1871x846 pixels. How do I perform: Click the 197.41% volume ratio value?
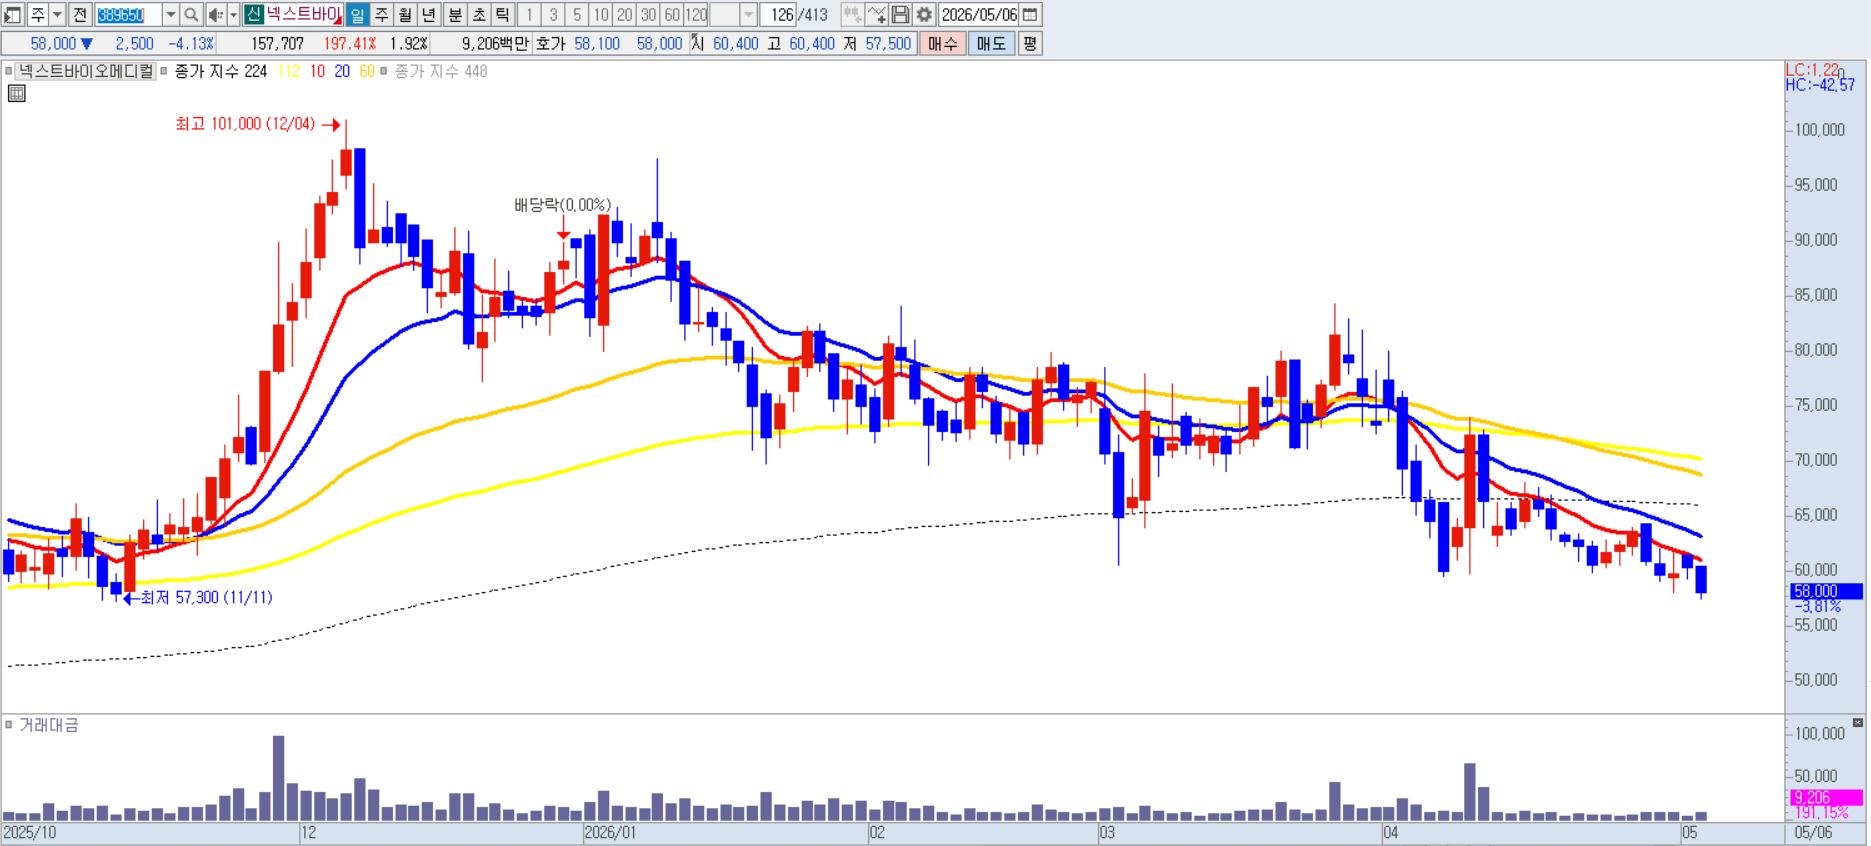point(349,44)
